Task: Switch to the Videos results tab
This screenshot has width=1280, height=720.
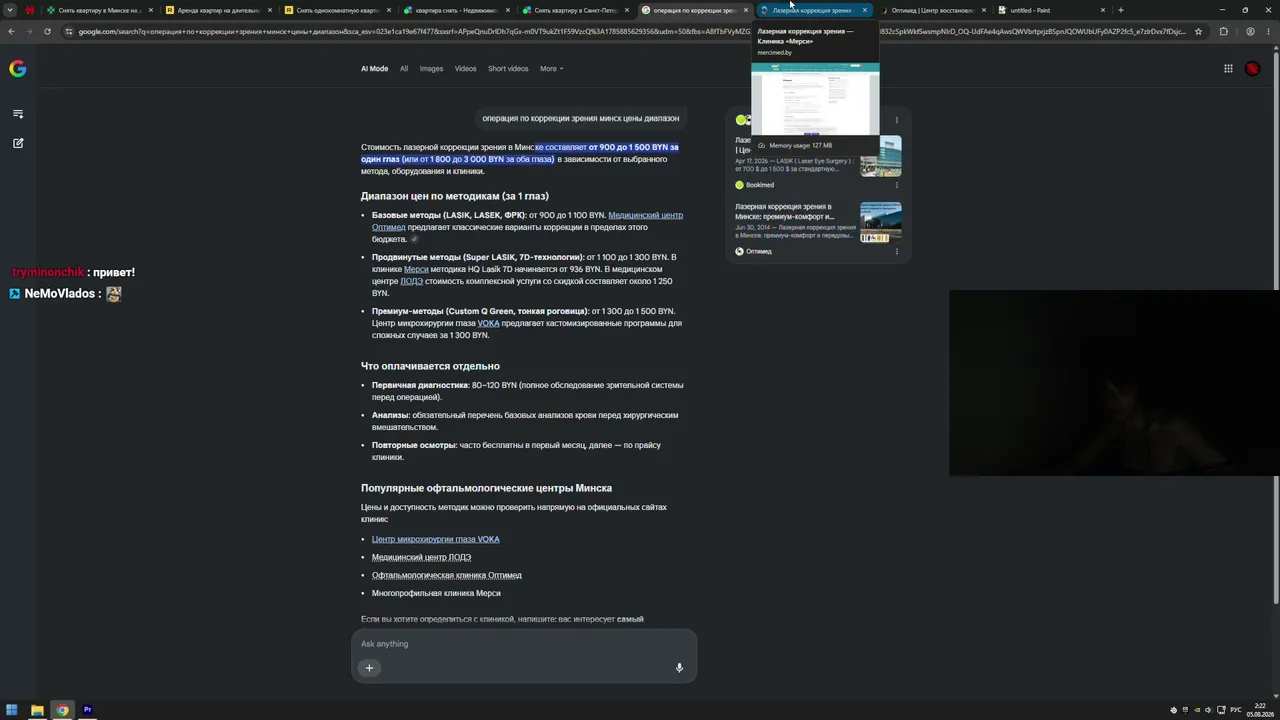Action: point(465,69)
